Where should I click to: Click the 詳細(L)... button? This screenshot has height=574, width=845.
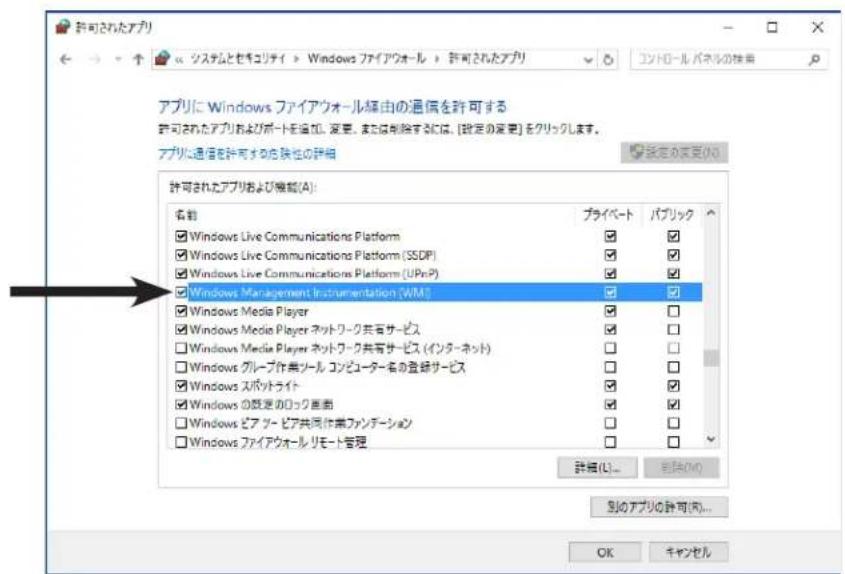pos(597,467)
